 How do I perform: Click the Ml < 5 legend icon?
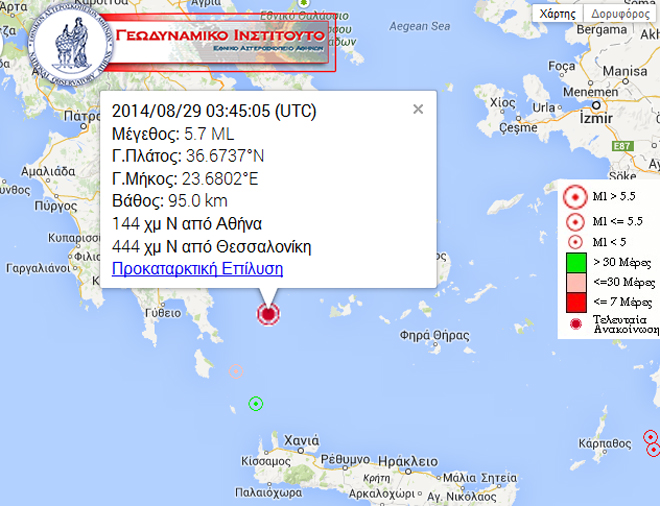tap(575, 242)
